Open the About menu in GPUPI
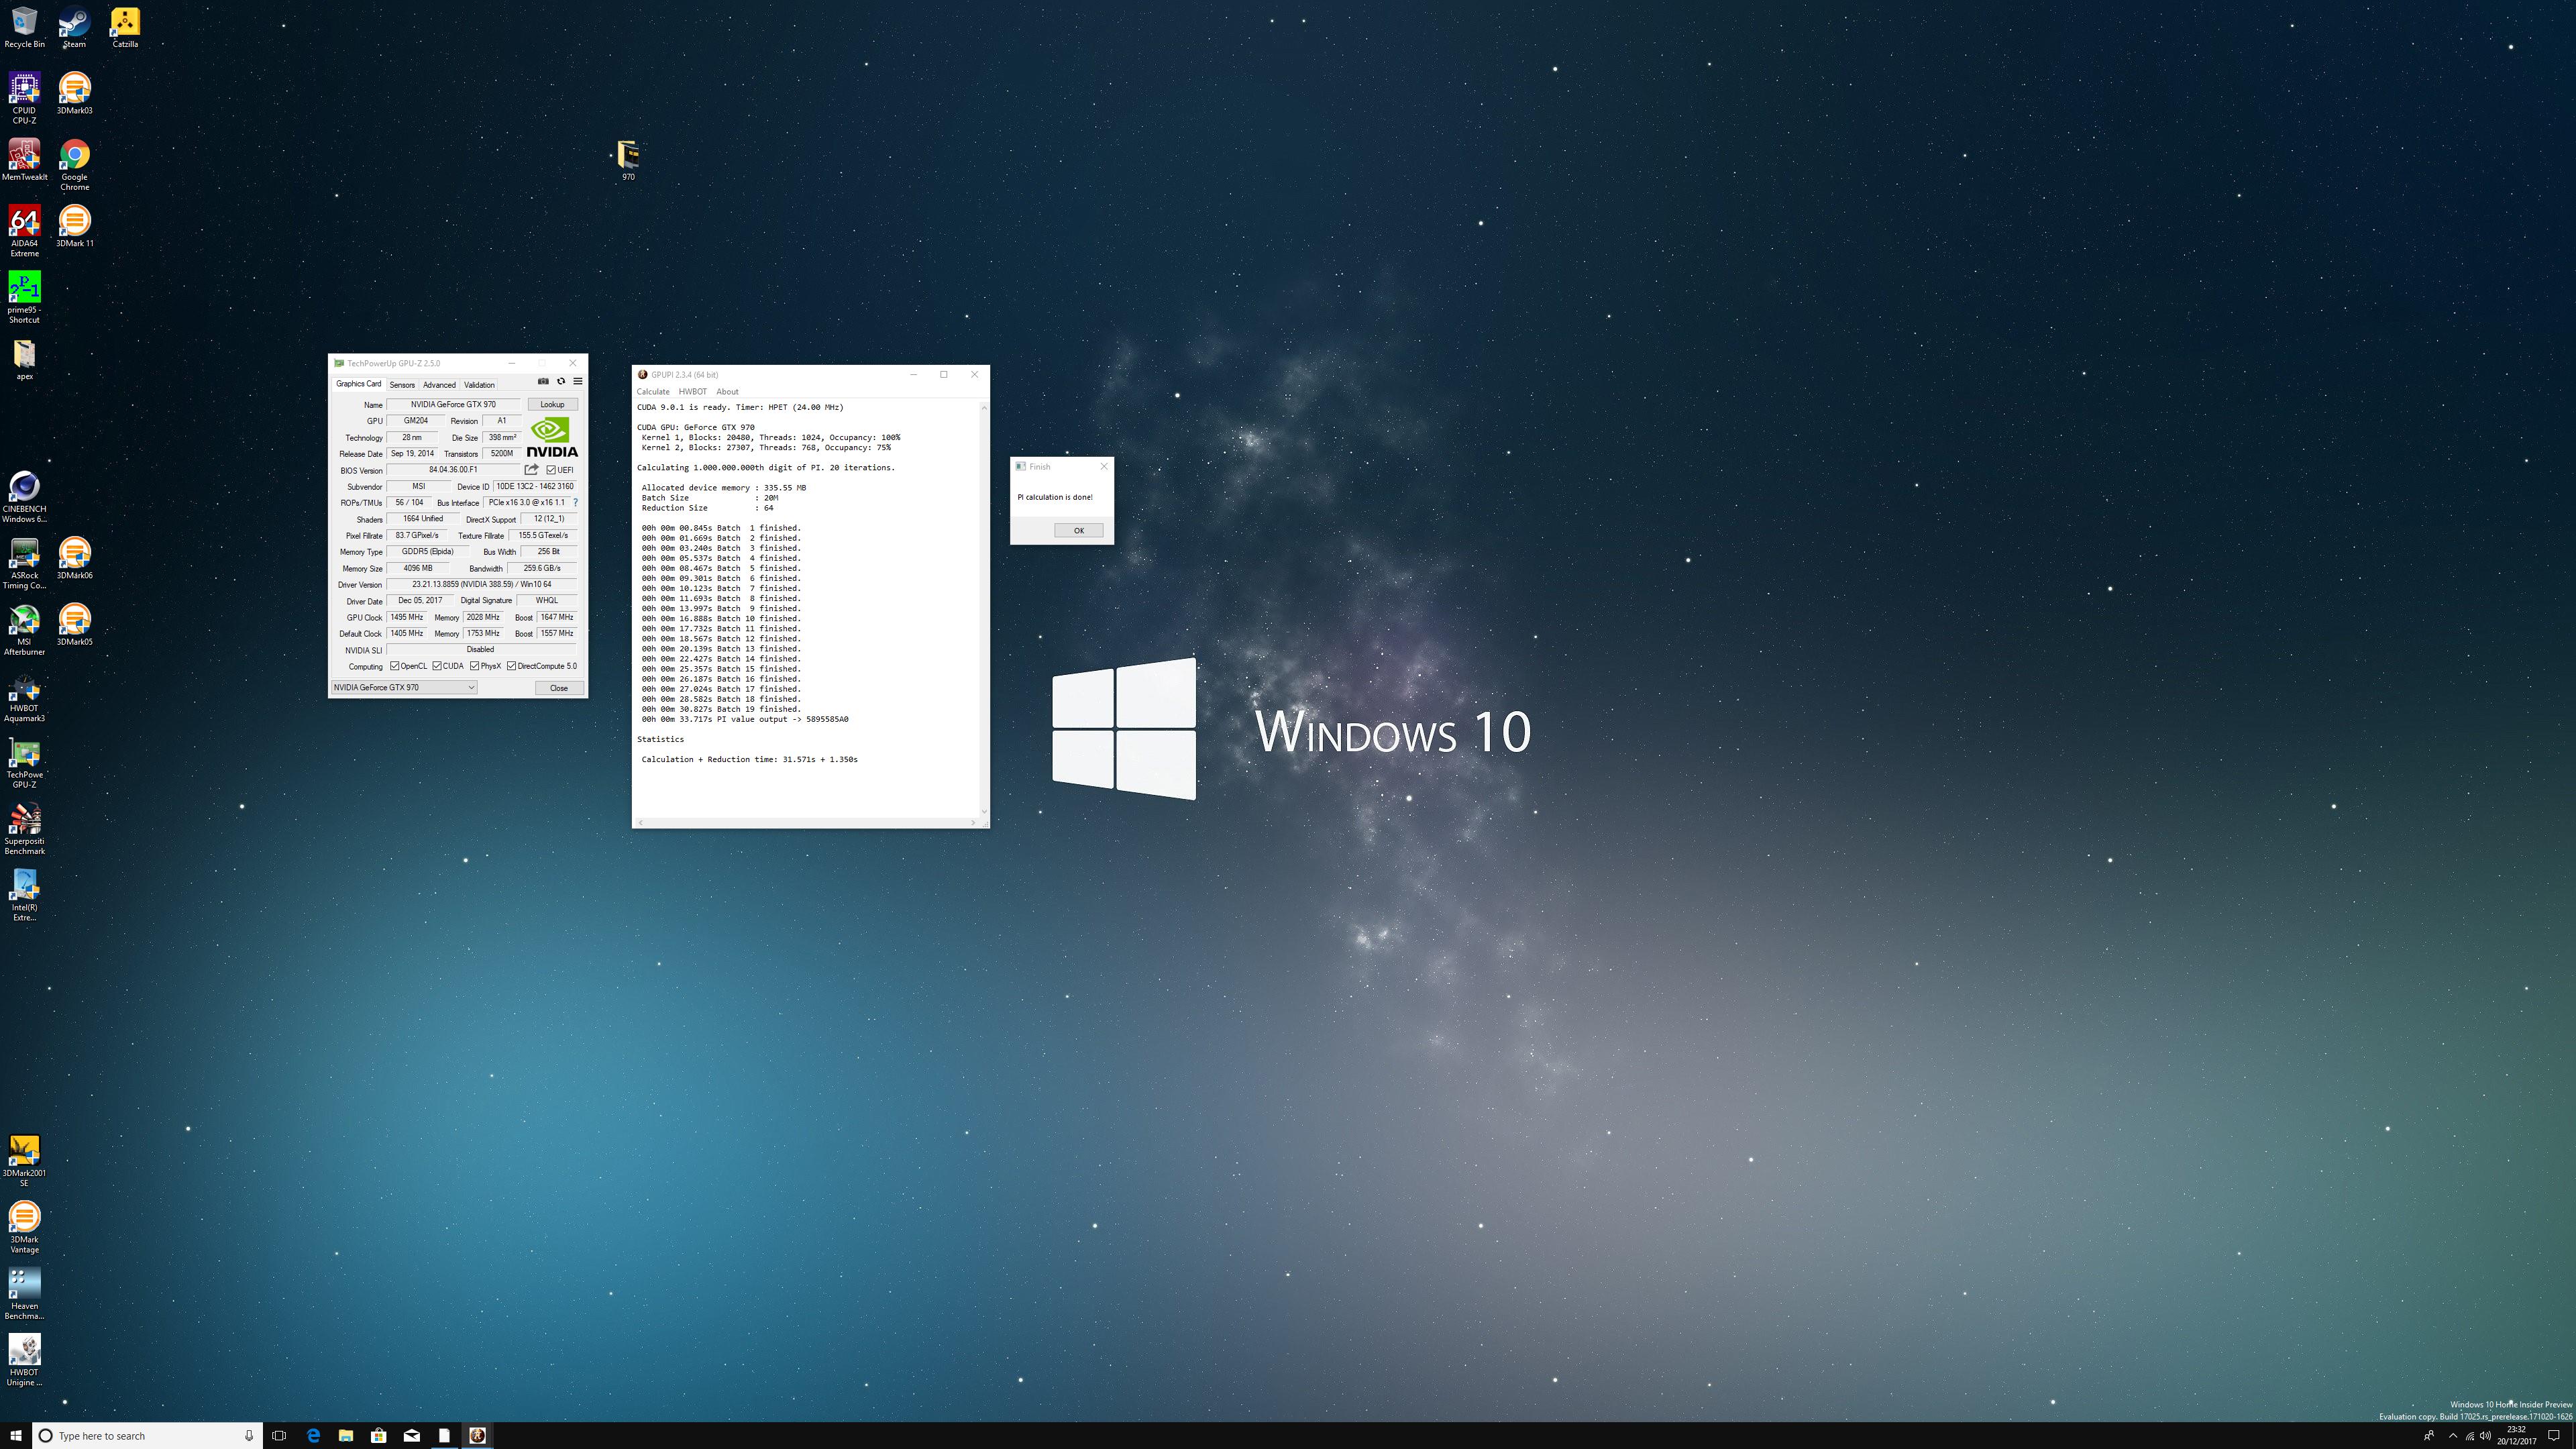The image size is (2576, 1449). point(727,392)
